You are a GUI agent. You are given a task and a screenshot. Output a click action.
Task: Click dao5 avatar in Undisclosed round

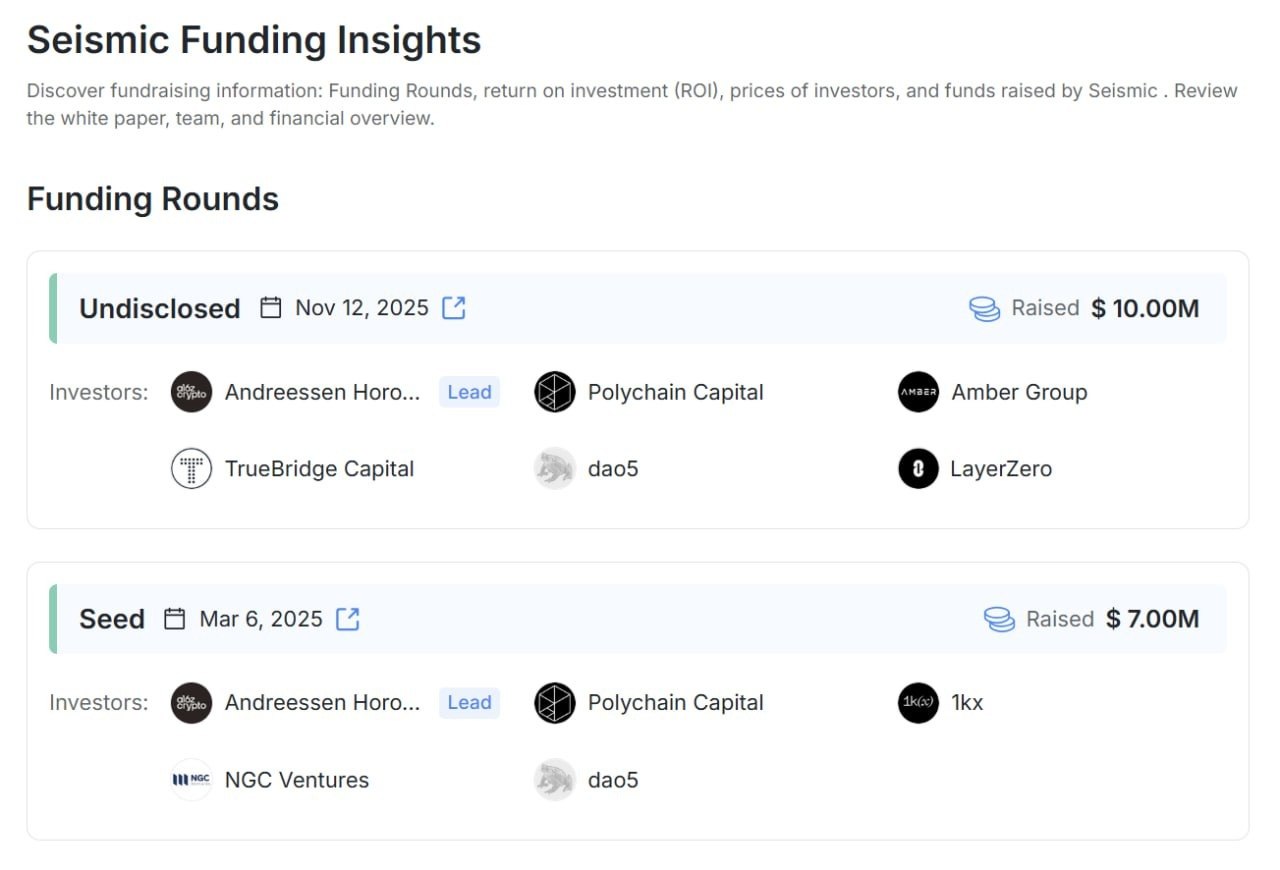(x=555, y=468)
